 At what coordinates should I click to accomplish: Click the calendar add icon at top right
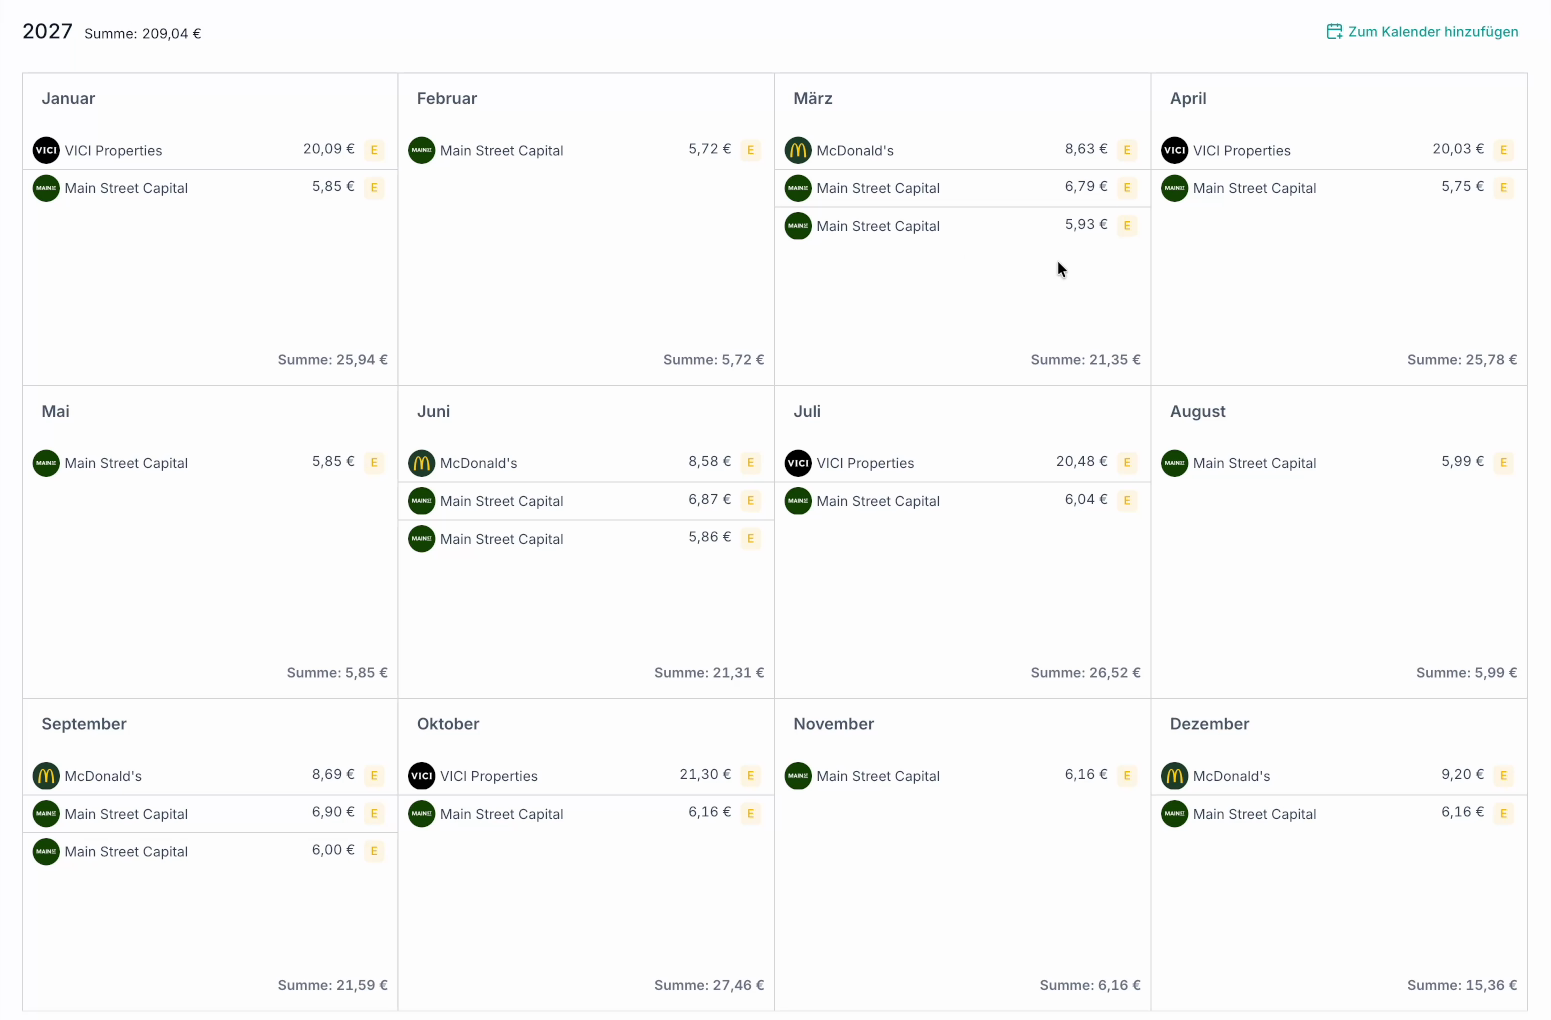pyautogui.click(x=1334, y=32)
